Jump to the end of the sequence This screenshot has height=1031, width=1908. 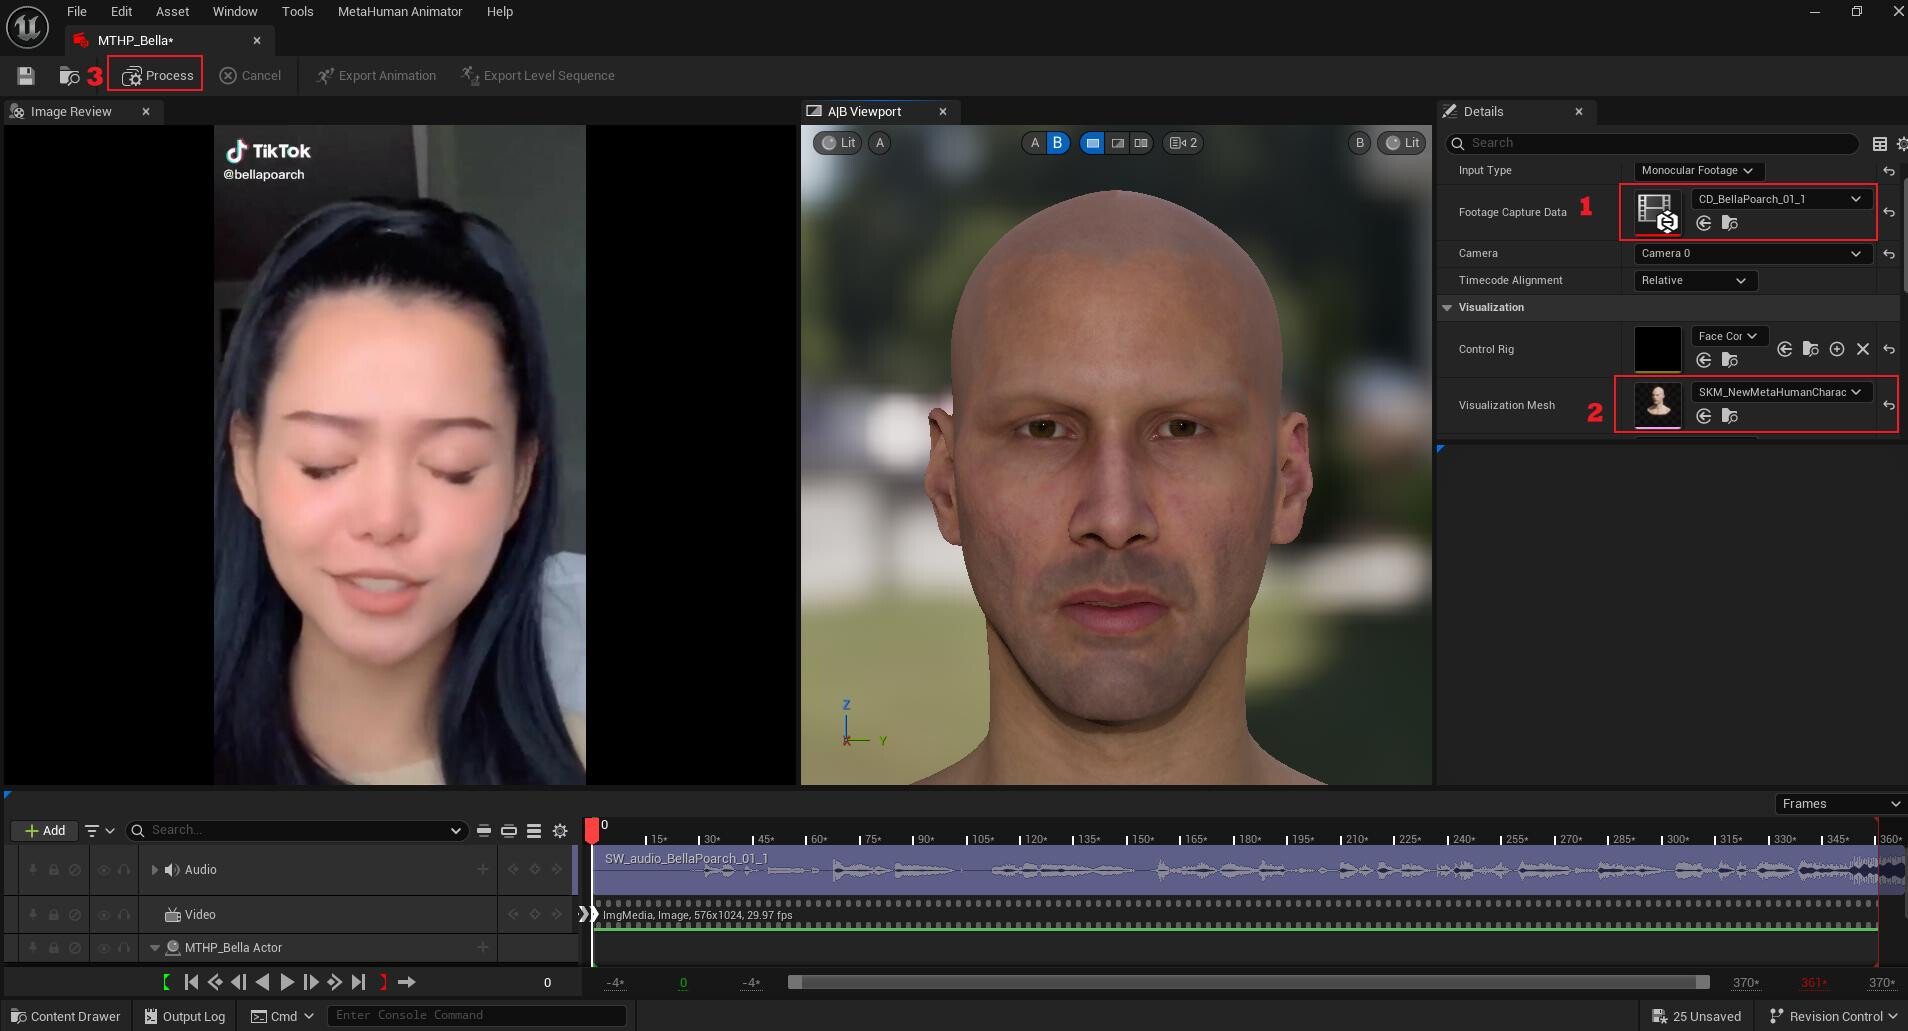click(359, 982)
